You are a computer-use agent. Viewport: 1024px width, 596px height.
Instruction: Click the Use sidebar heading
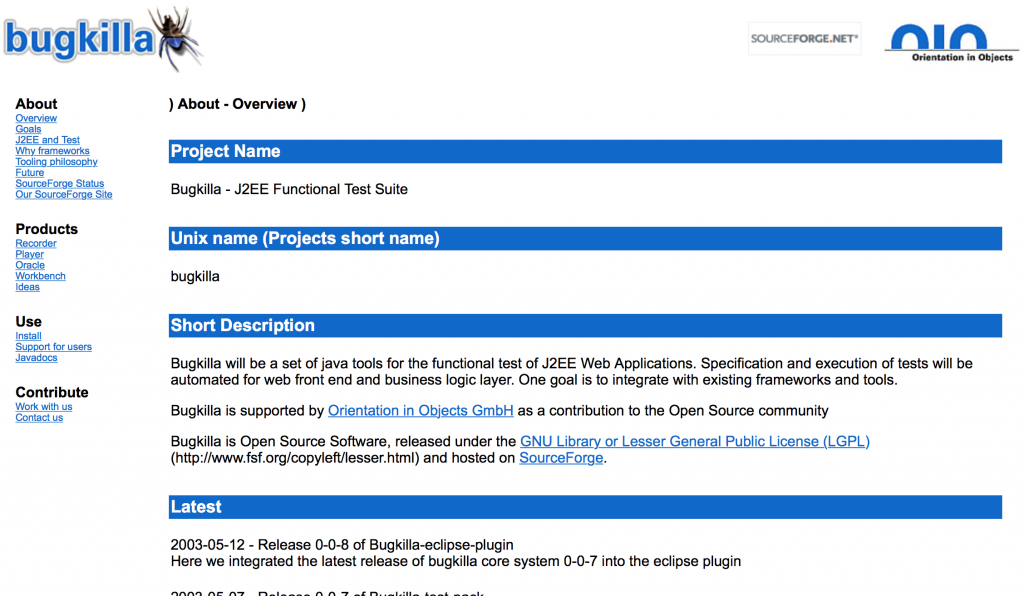(29, 322)
